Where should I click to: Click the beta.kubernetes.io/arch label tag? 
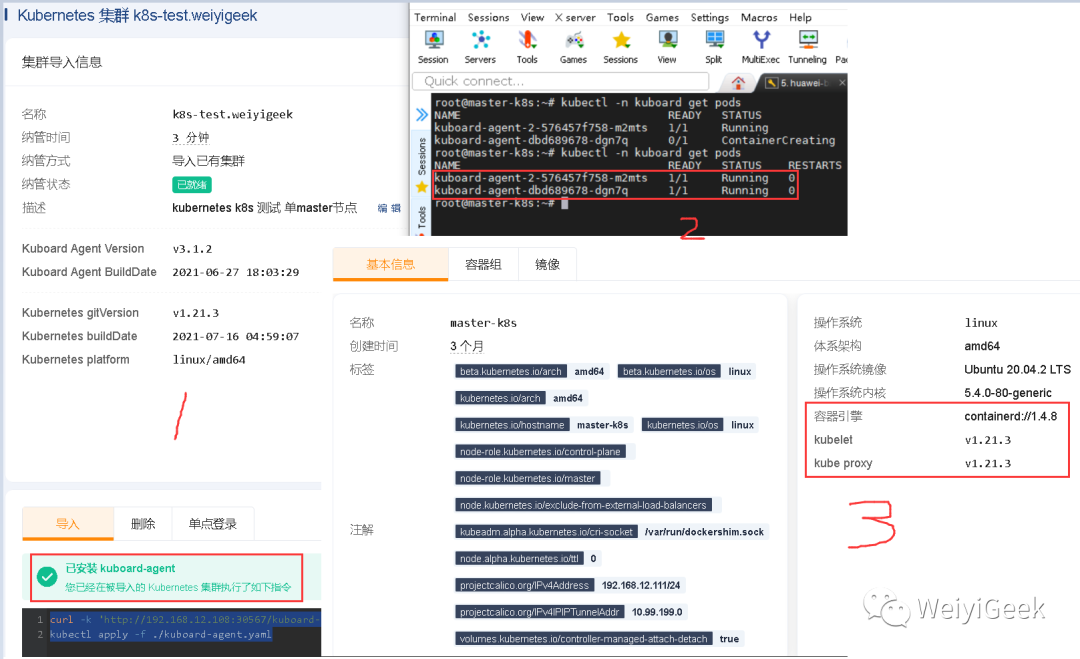(510, 371)
